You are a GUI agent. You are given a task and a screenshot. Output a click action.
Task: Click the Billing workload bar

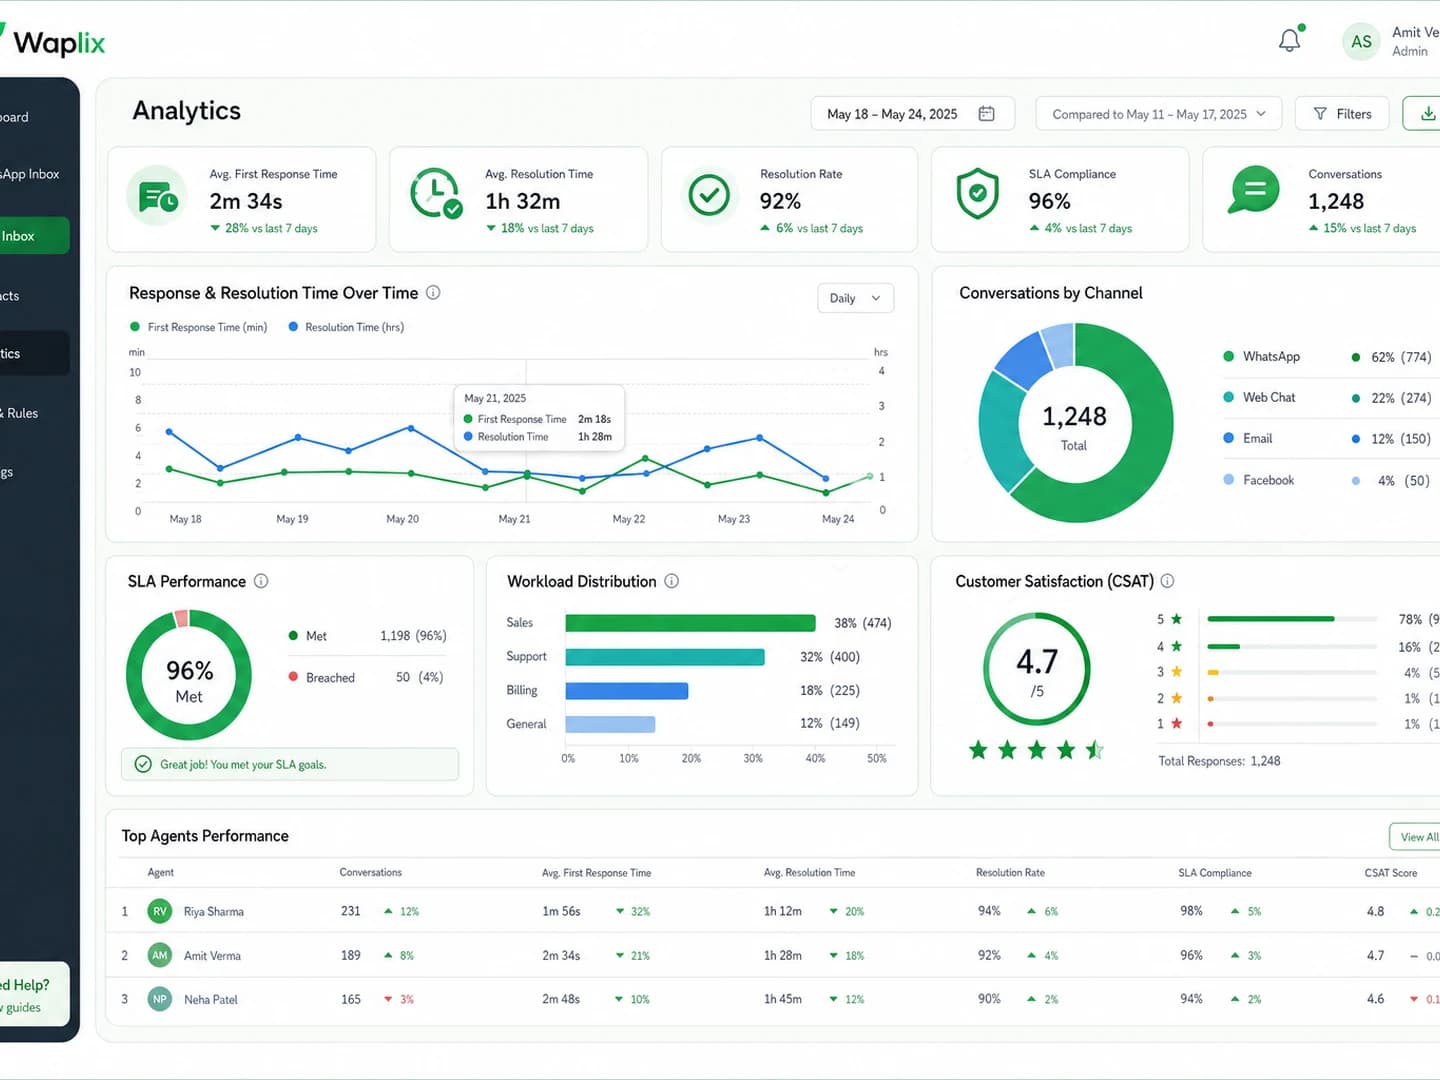[627, 690]
